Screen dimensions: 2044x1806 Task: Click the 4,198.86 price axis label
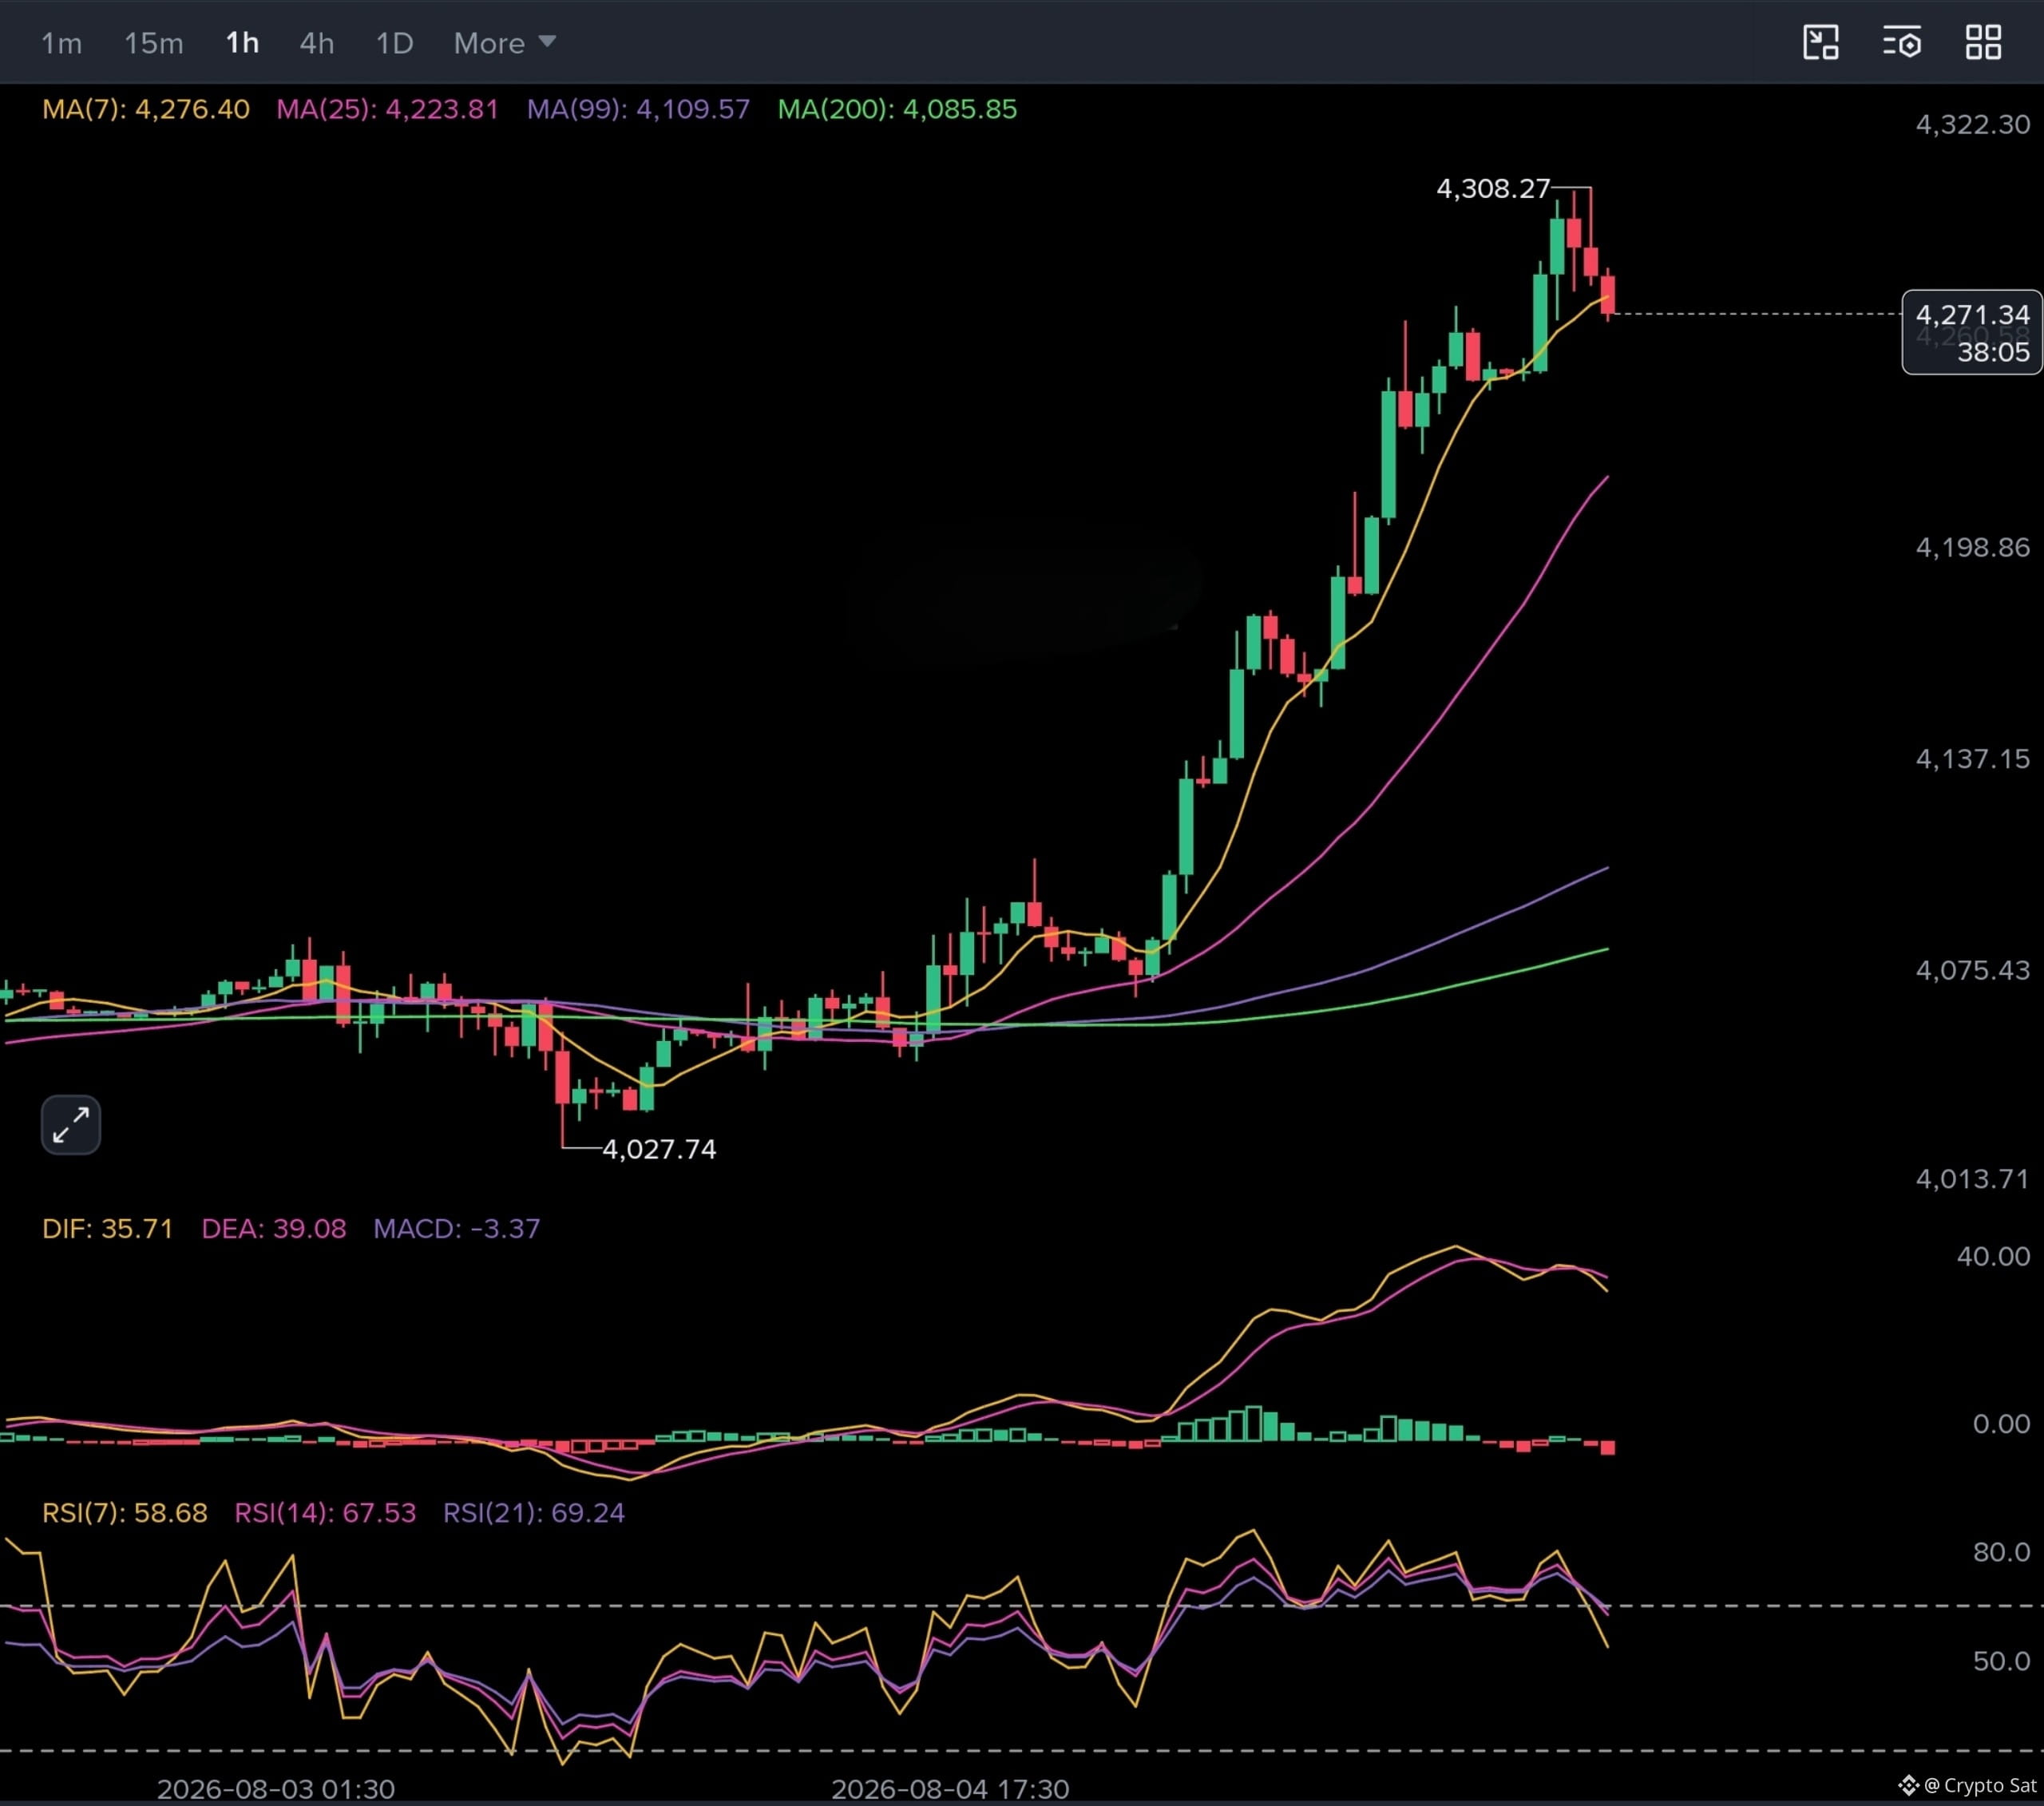pos(1972,547)
